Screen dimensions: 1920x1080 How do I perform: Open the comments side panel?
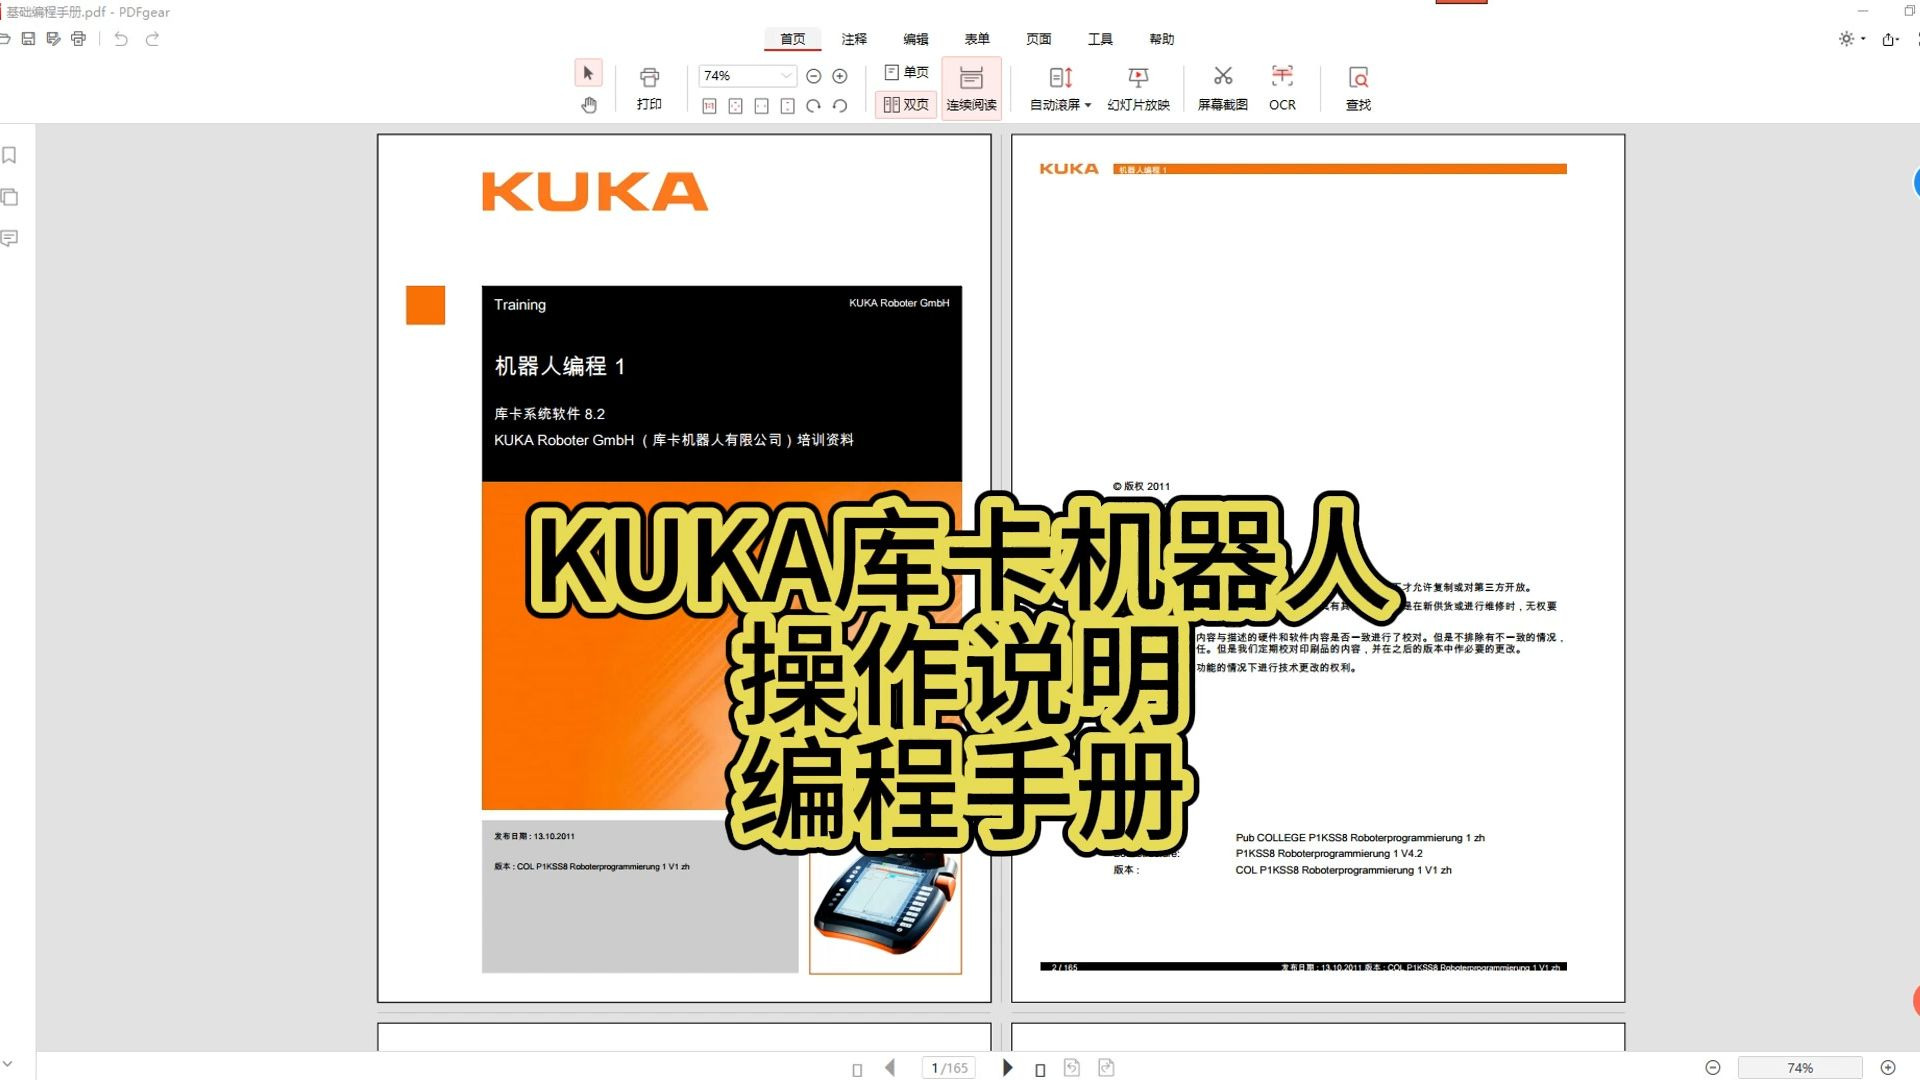point(9,238)
